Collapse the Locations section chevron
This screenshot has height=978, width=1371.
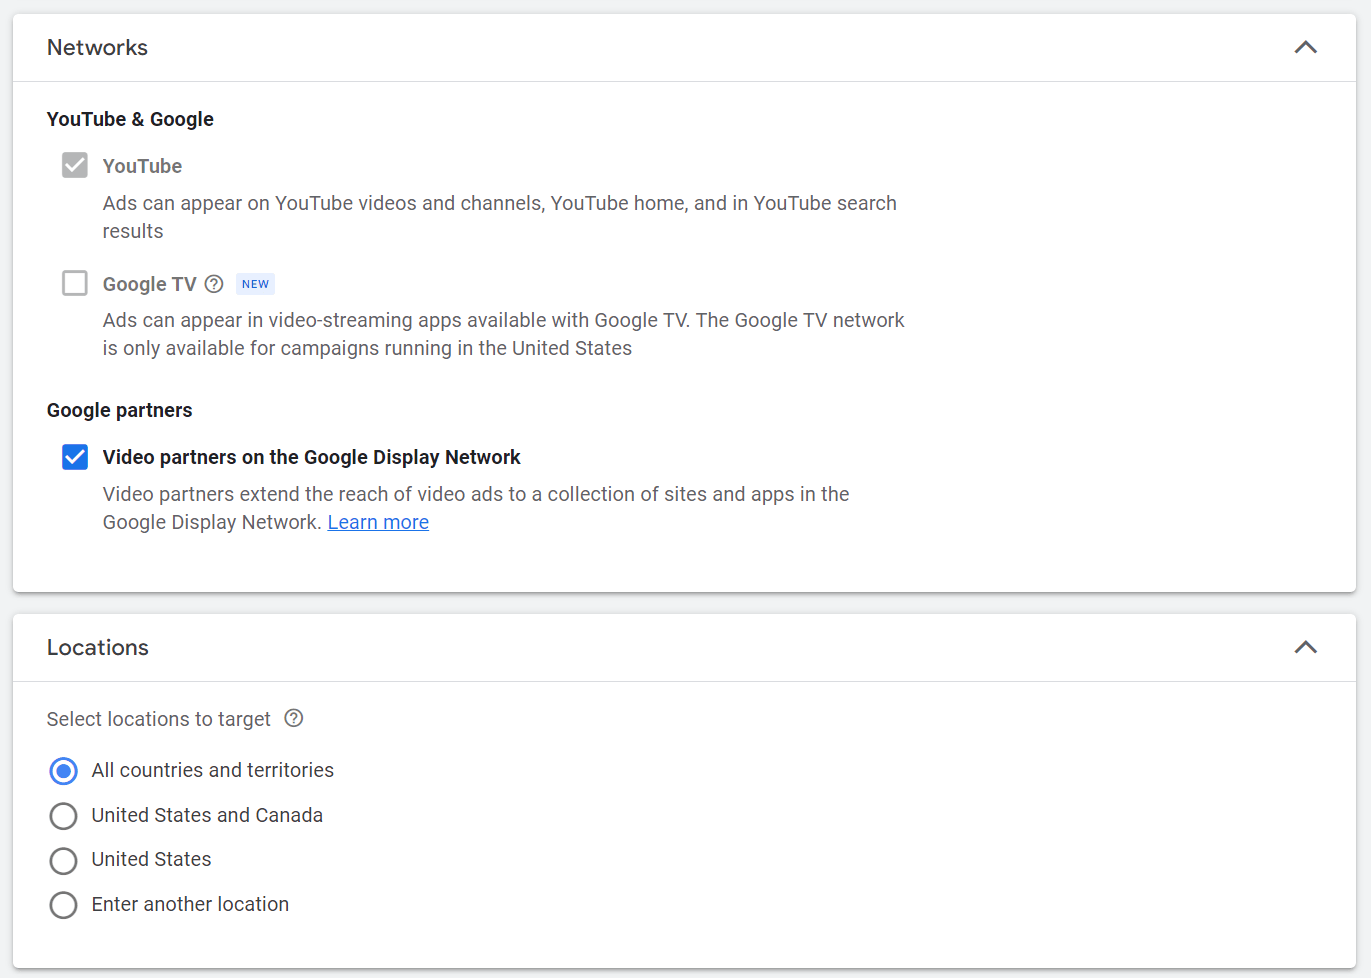coord(1305,647)
